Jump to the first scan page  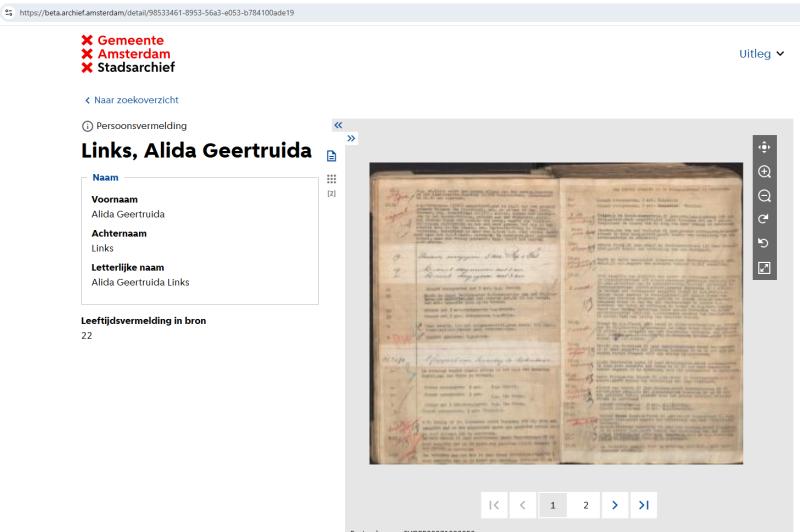click(493, 505)
